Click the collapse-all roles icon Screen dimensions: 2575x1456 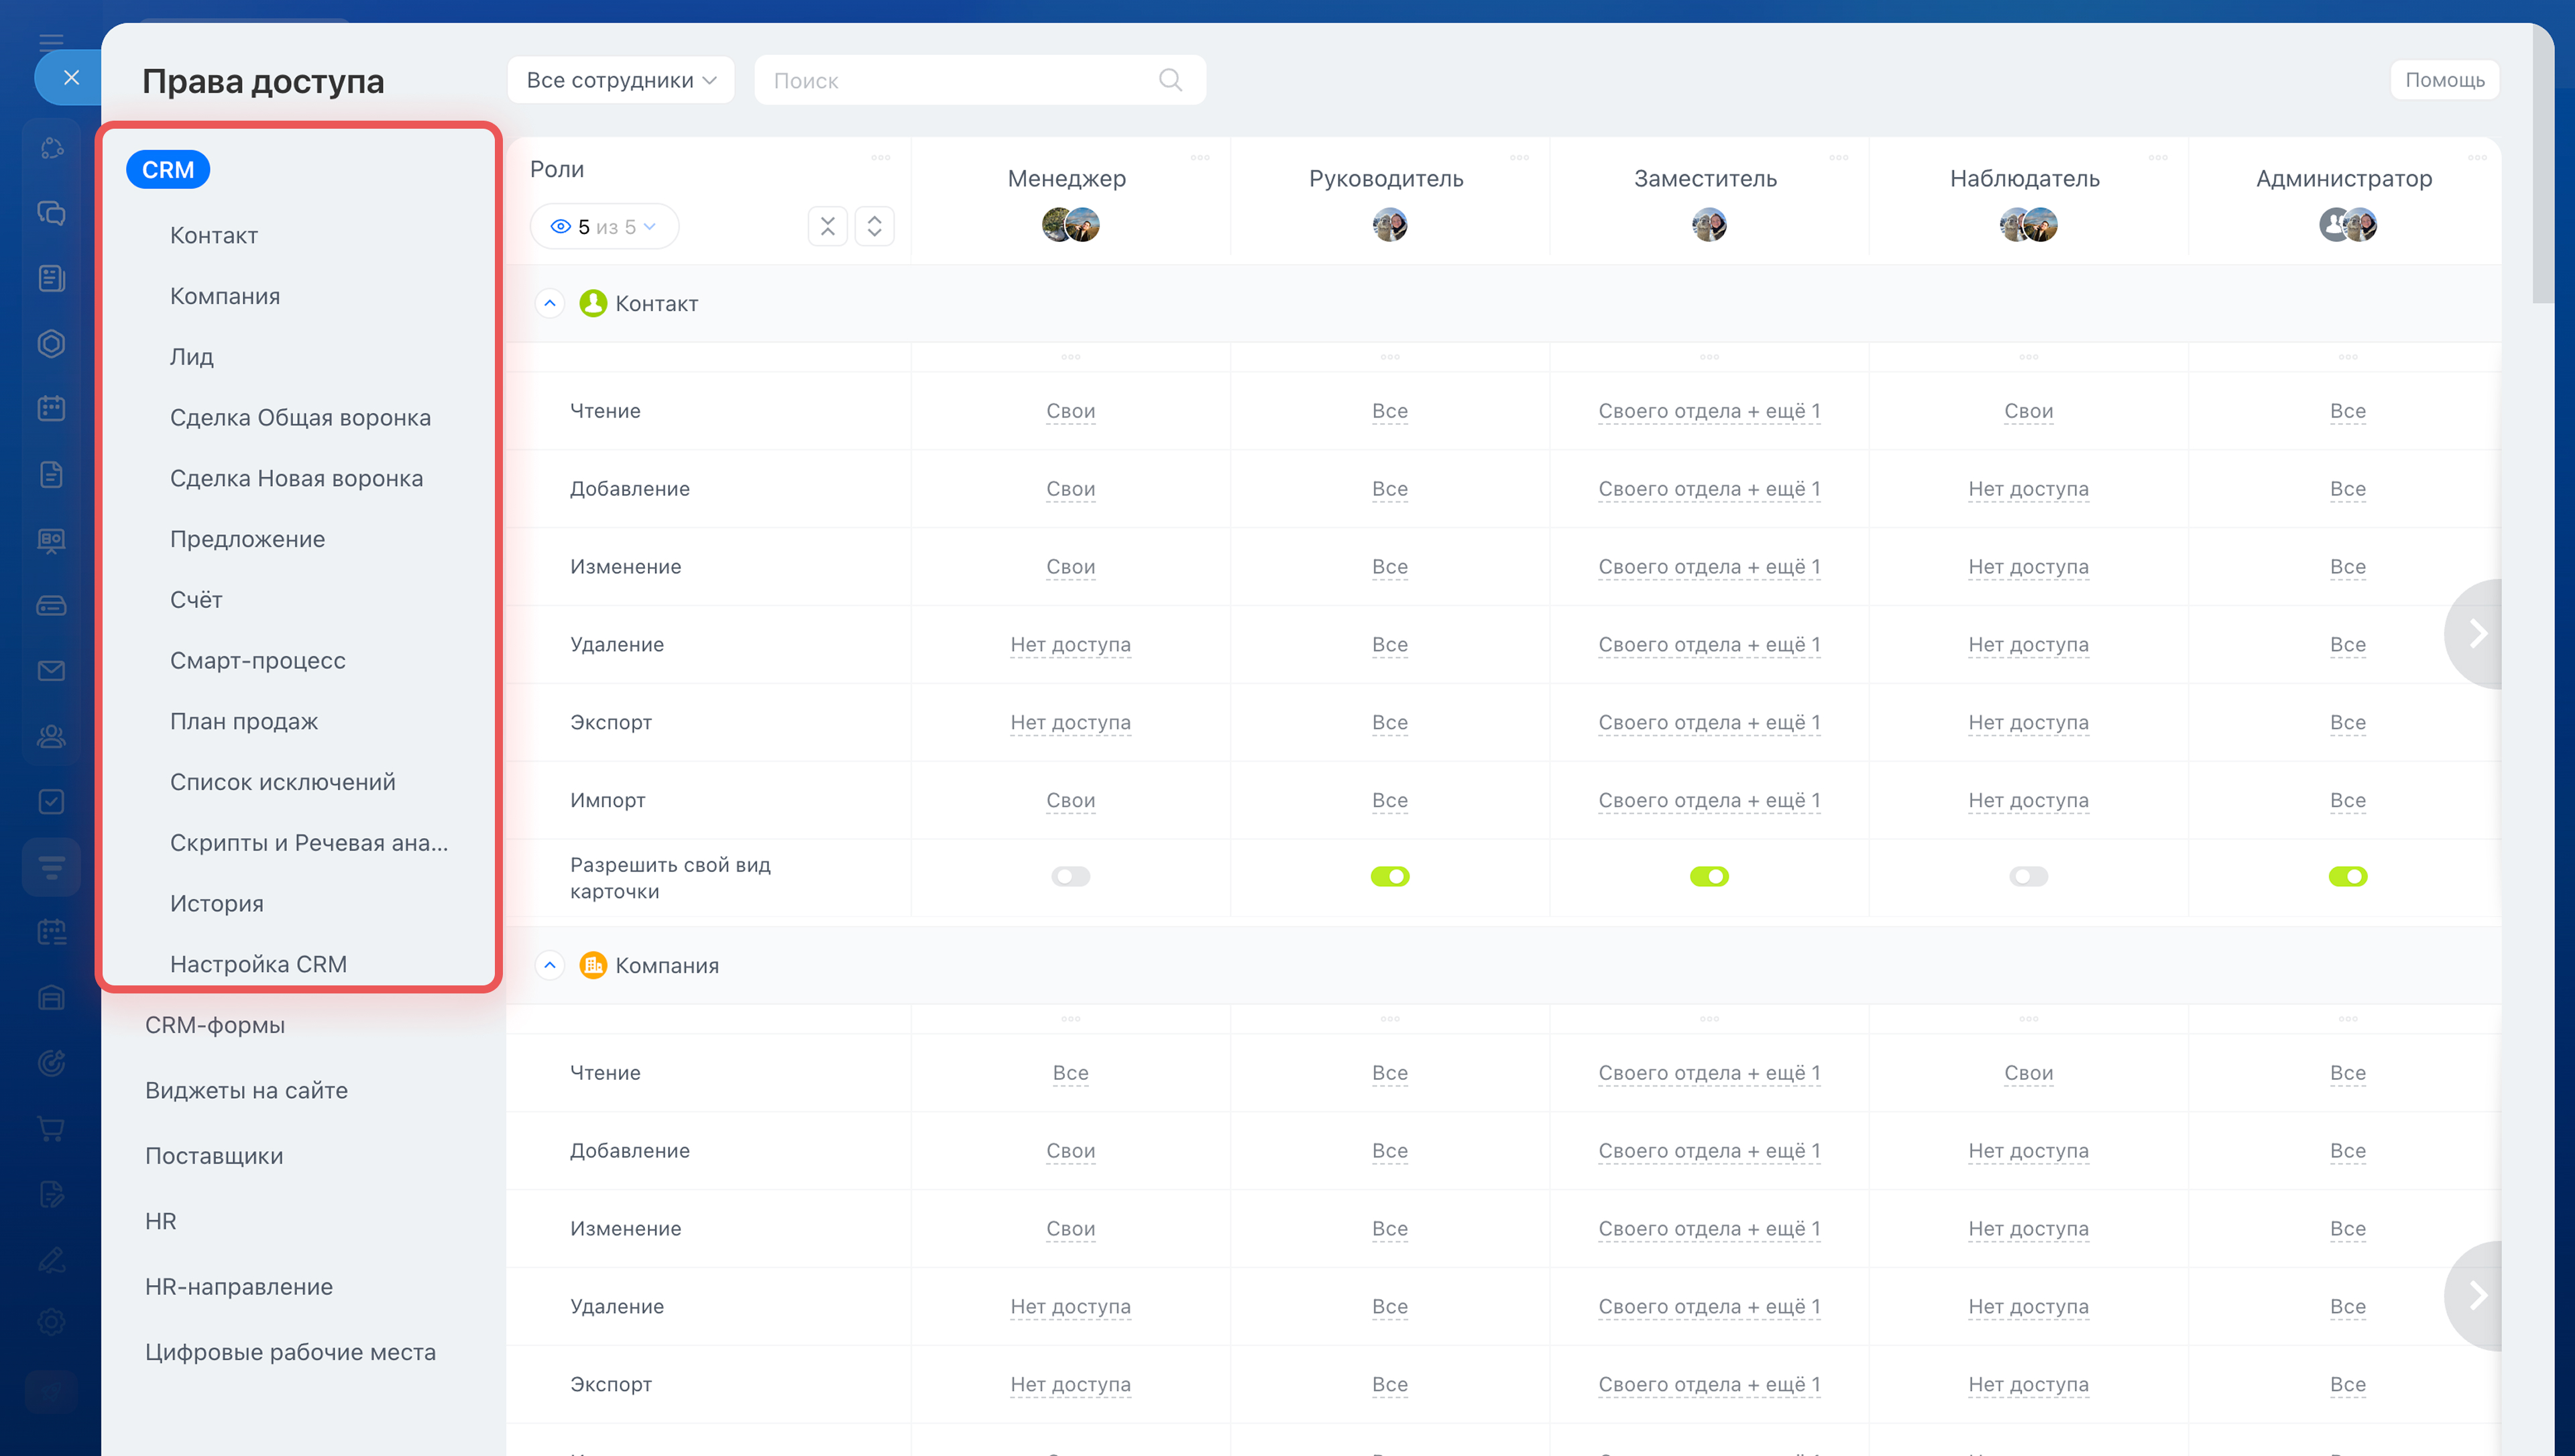tap(827, 227)
